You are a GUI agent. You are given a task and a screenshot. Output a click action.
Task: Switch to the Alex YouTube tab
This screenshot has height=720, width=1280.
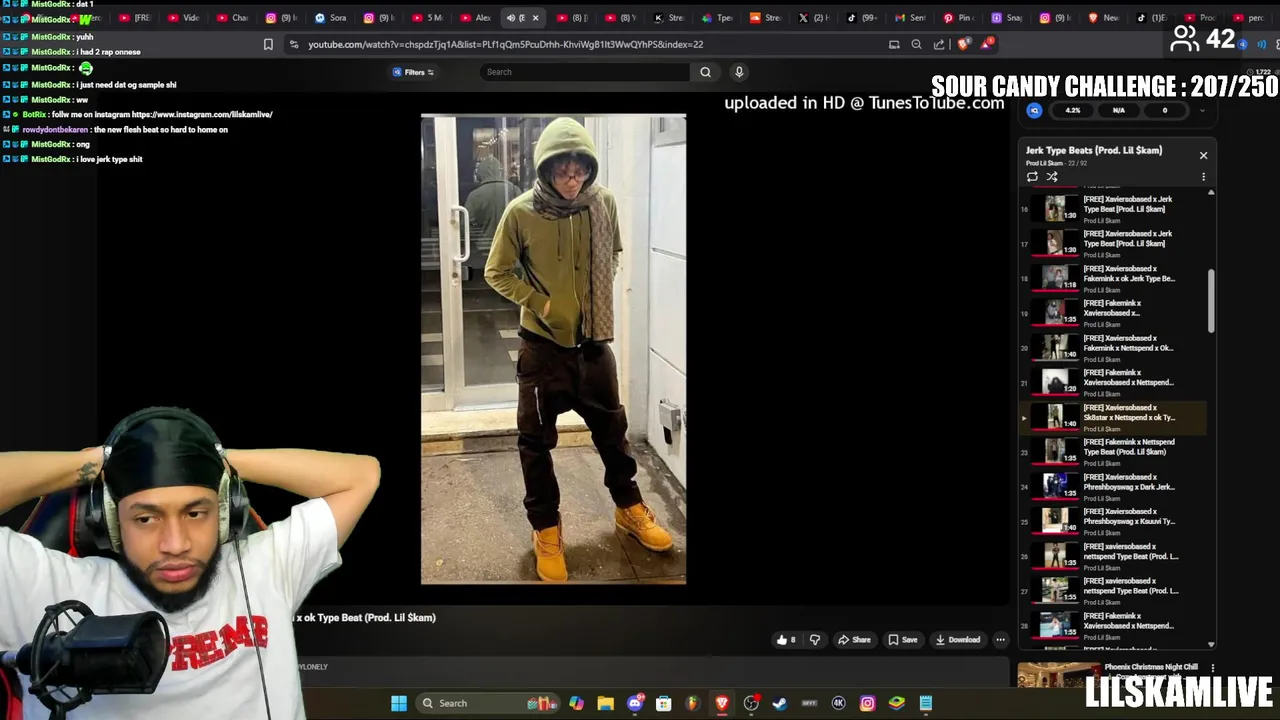pyautogui.click(x=476, y=18)
